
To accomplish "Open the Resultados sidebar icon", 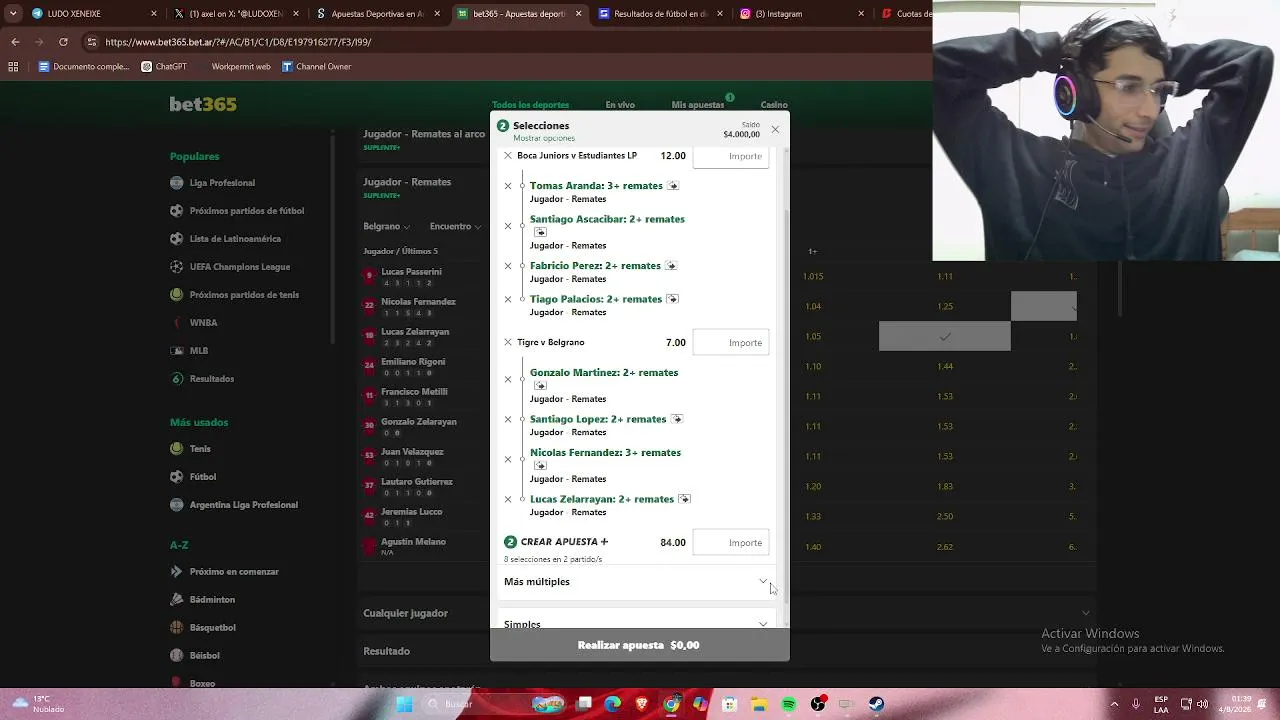I will point(177,379).
